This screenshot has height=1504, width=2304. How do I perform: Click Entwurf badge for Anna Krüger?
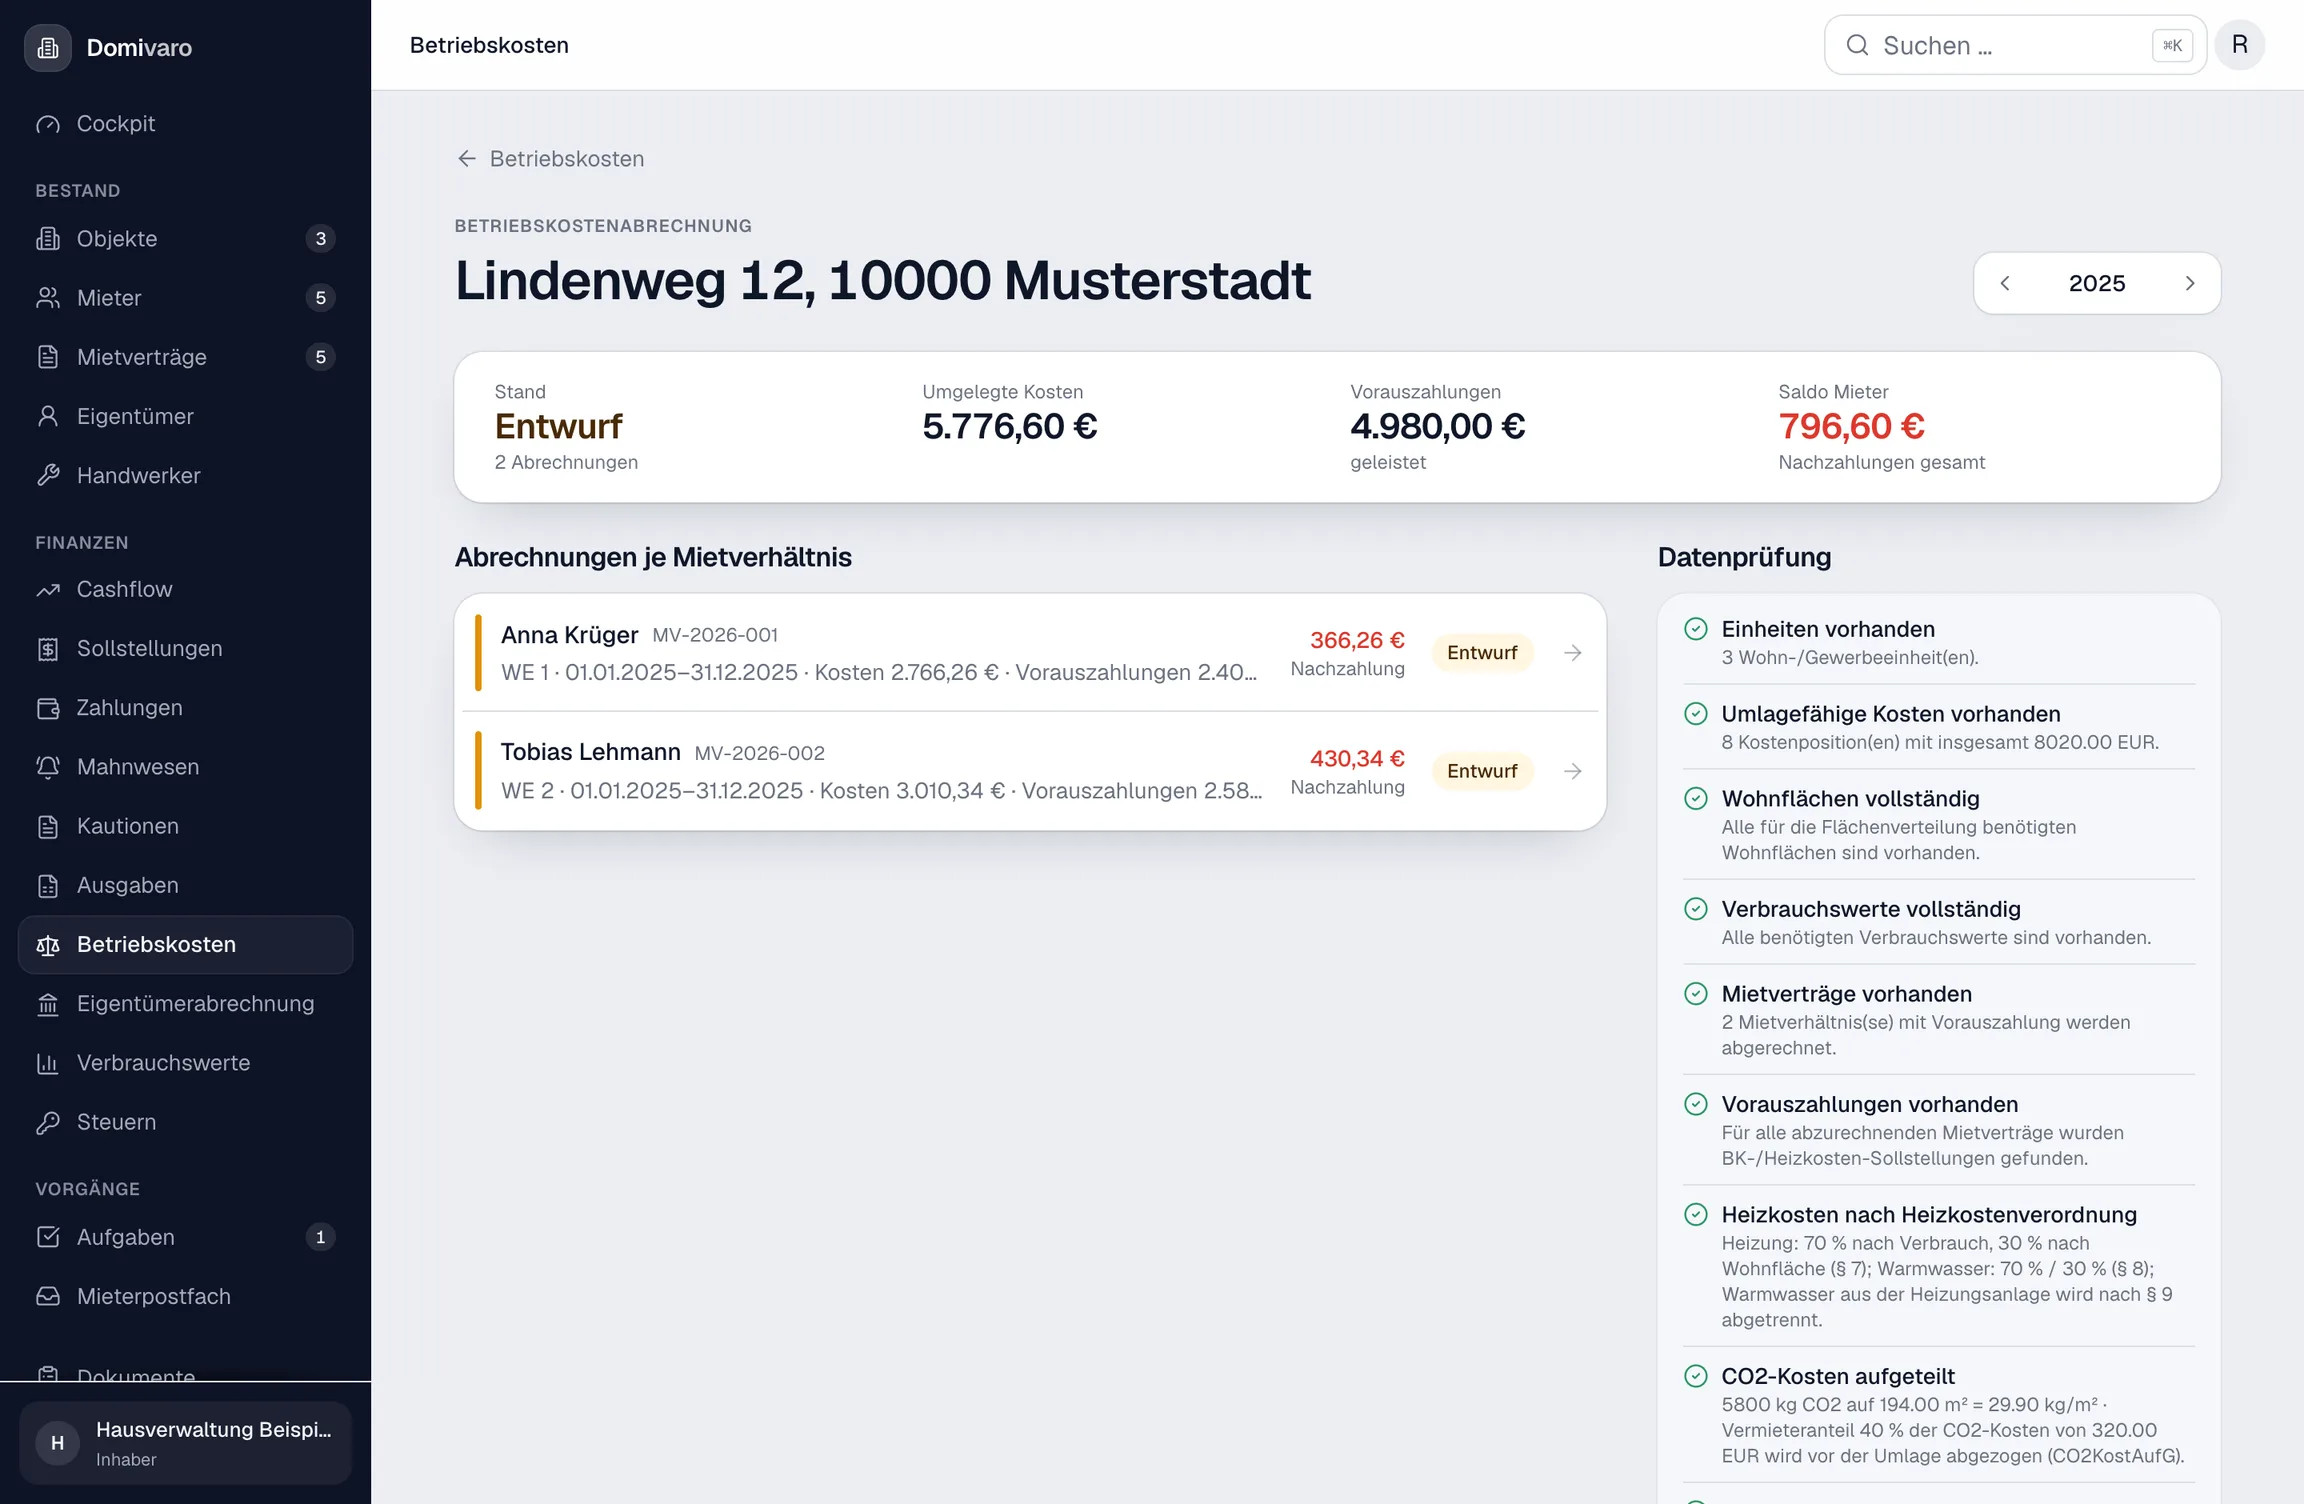[1482, 653]
